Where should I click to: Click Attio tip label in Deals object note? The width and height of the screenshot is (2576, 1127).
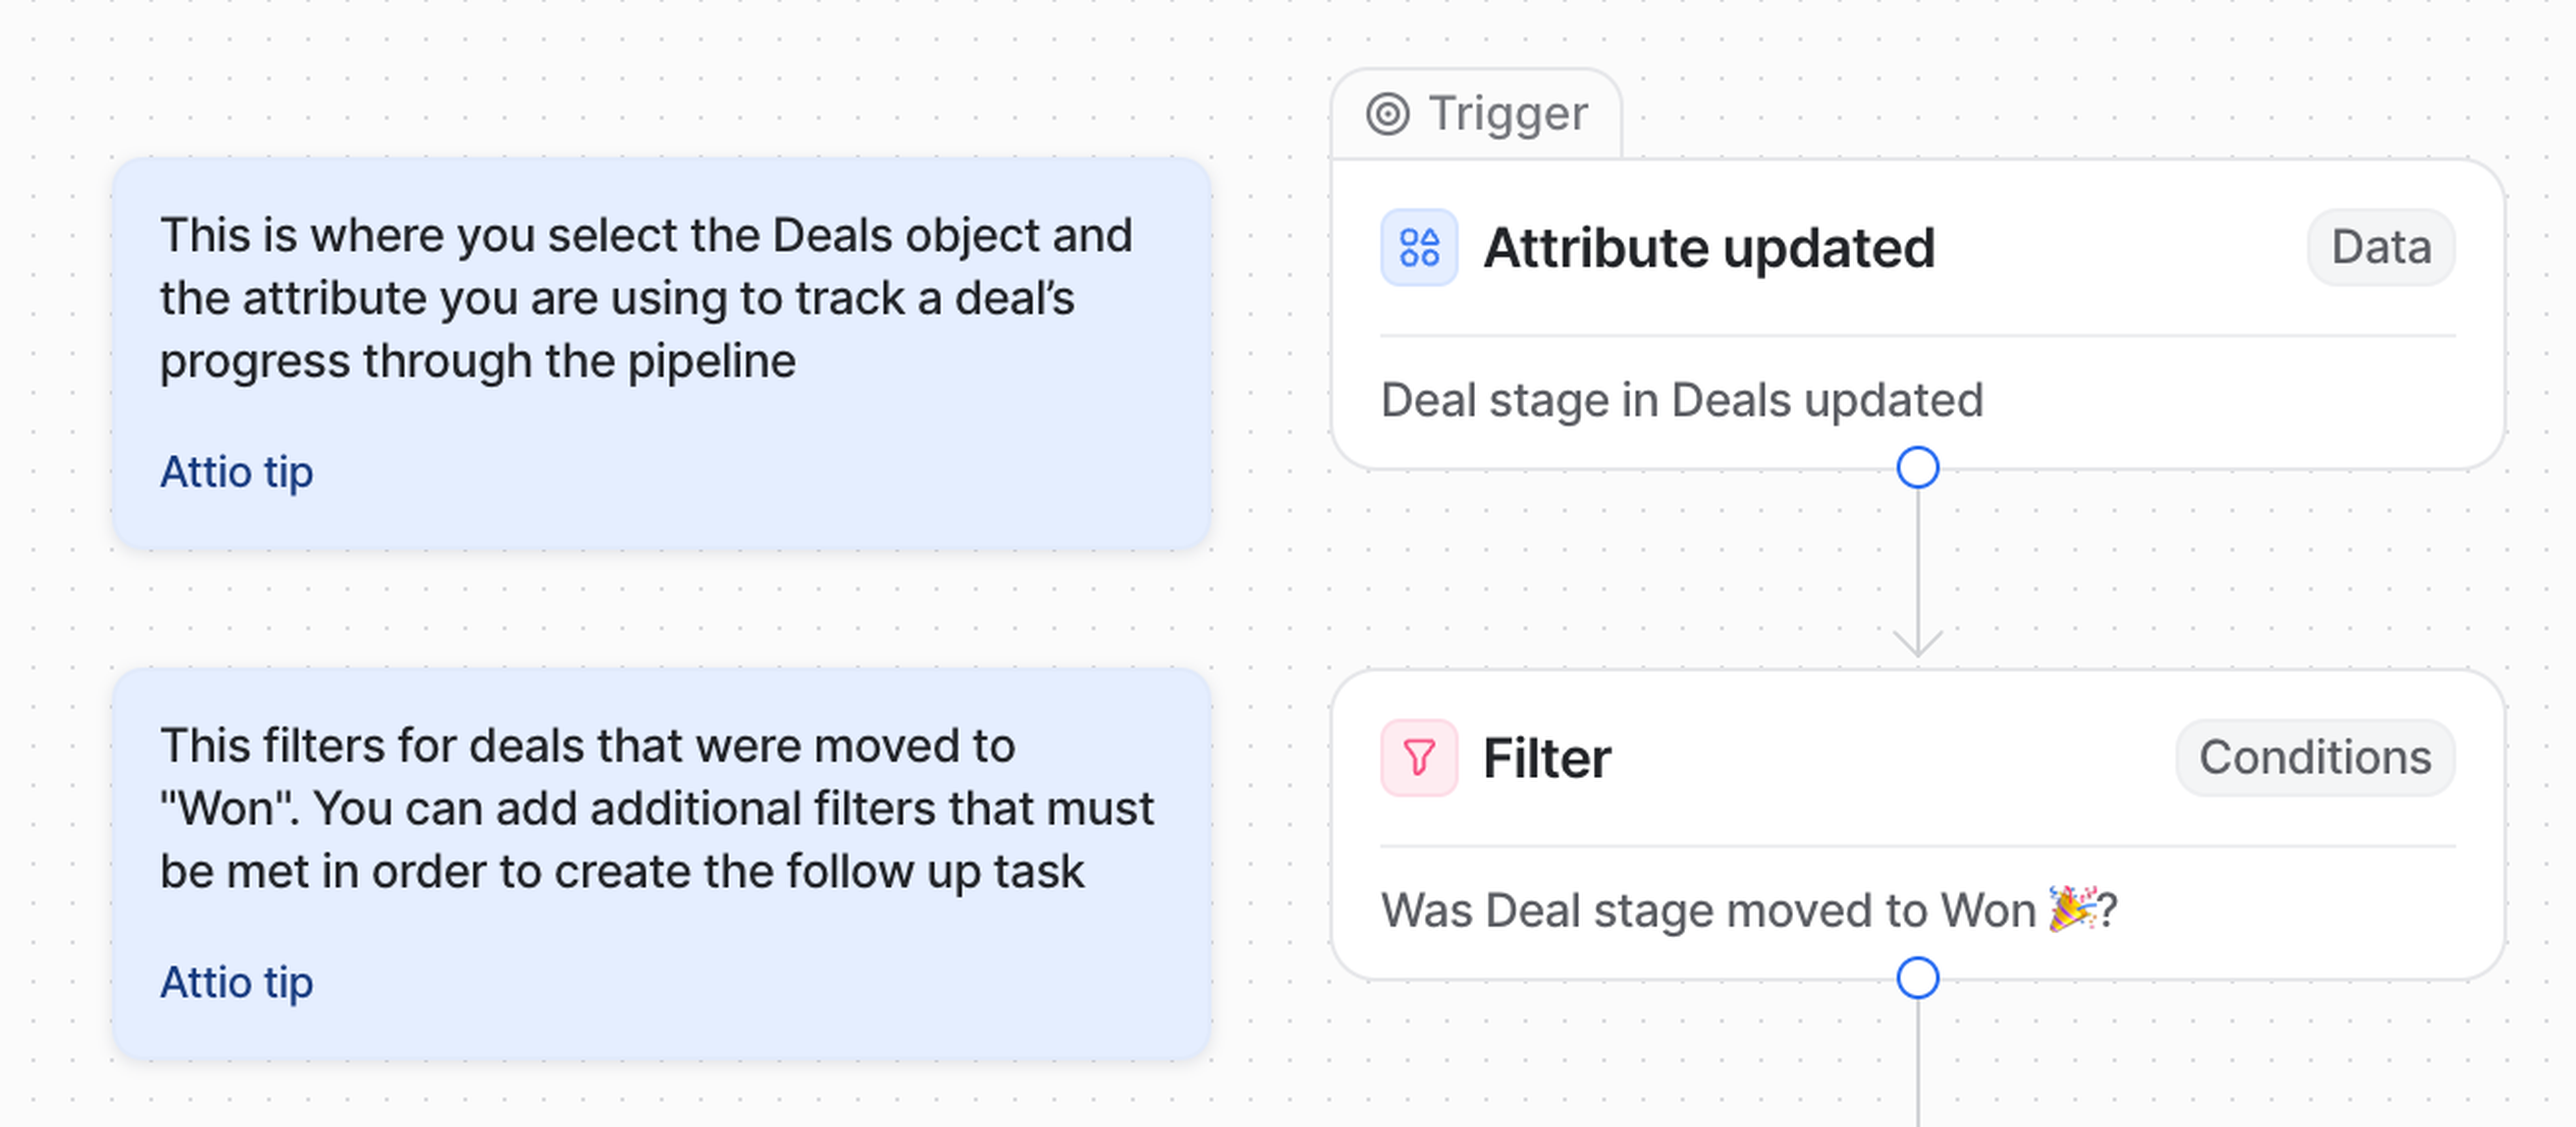pos(236,472)
